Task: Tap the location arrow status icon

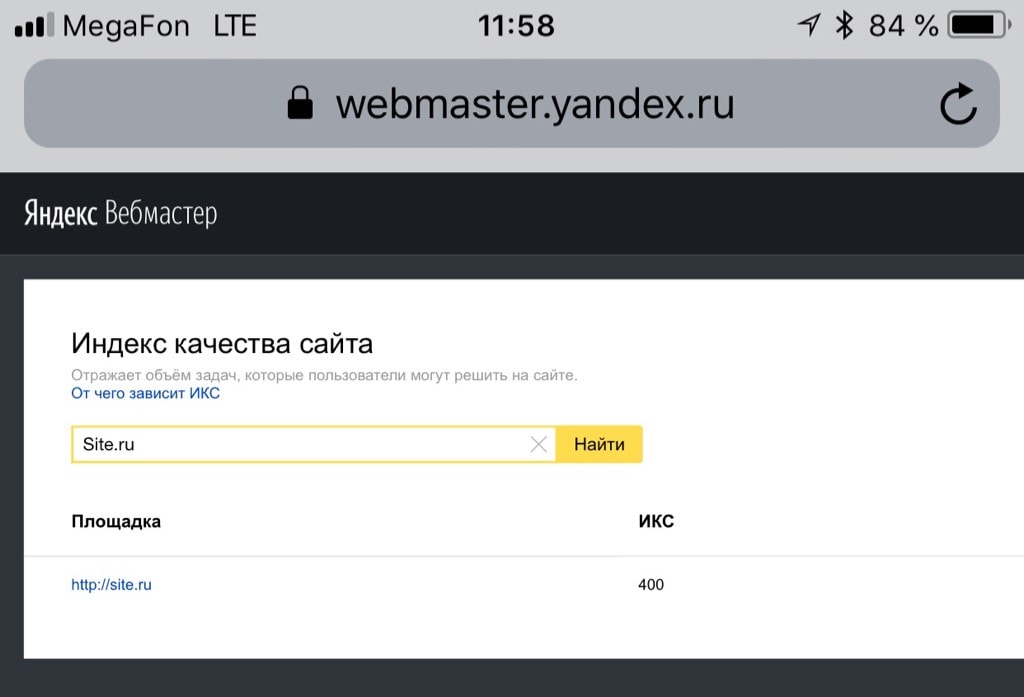Action: (x=808, y=25)
